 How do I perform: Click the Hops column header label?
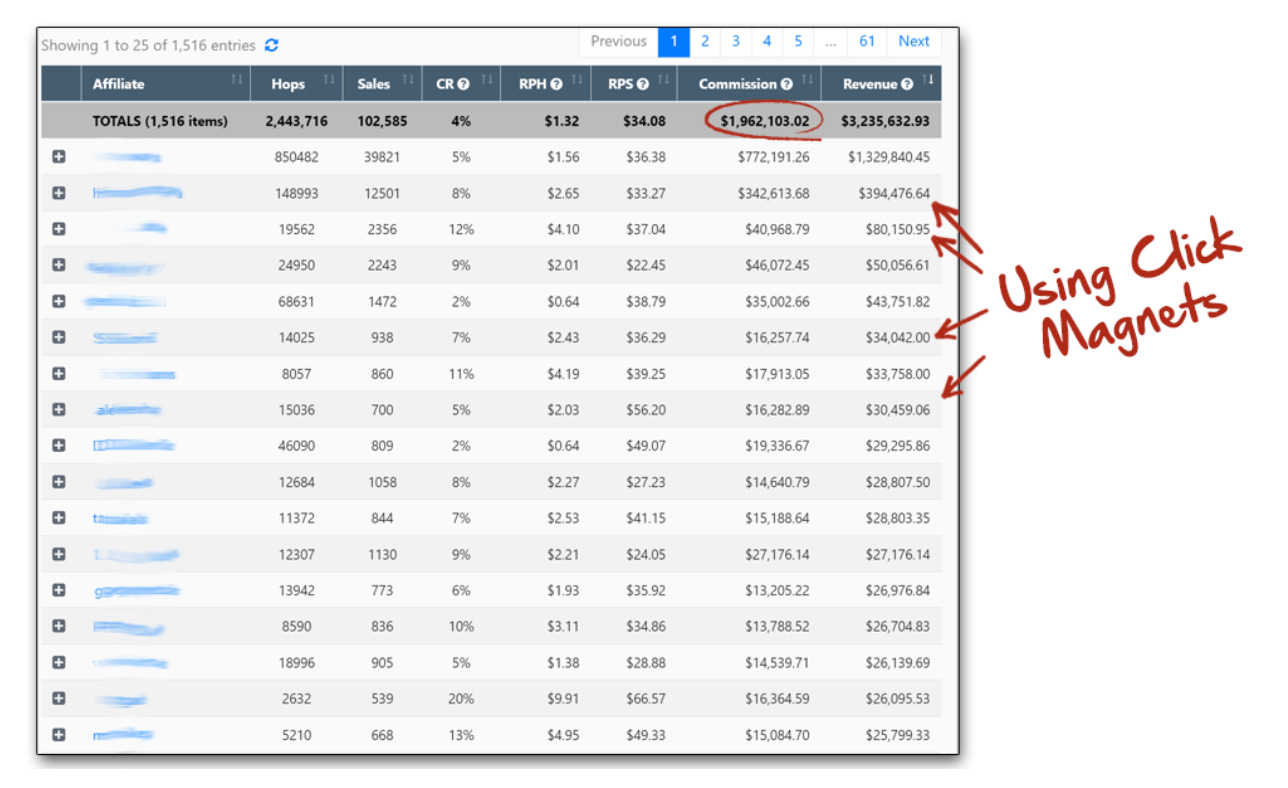point(288,84)
